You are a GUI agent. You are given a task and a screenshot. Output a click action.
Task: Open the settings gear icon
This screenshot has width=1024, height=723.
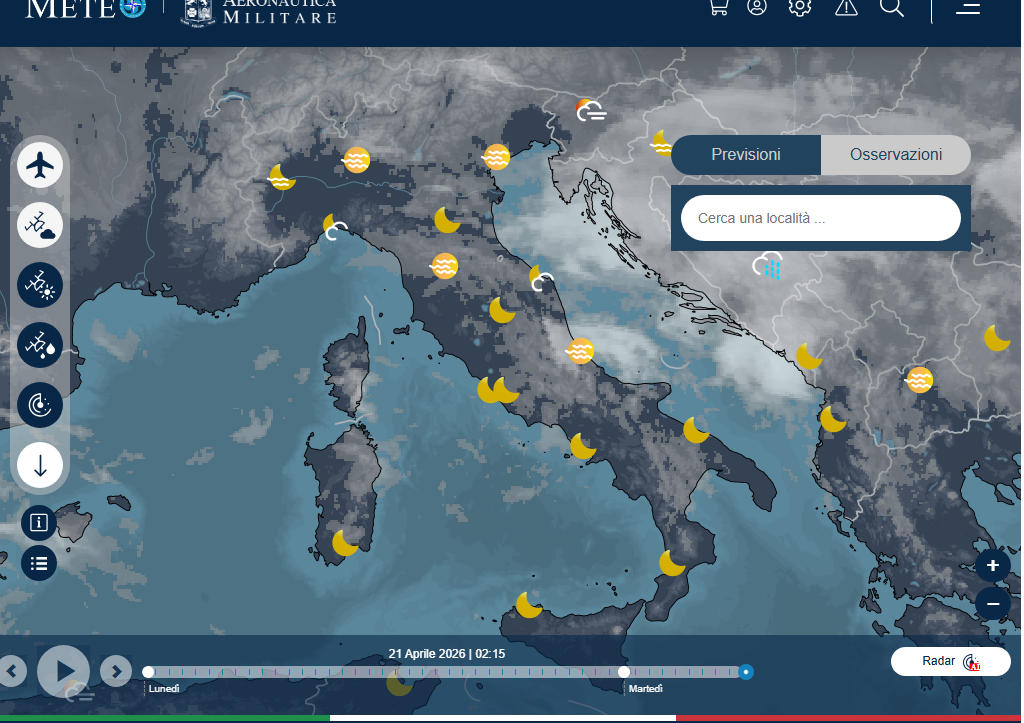[799, 8]
